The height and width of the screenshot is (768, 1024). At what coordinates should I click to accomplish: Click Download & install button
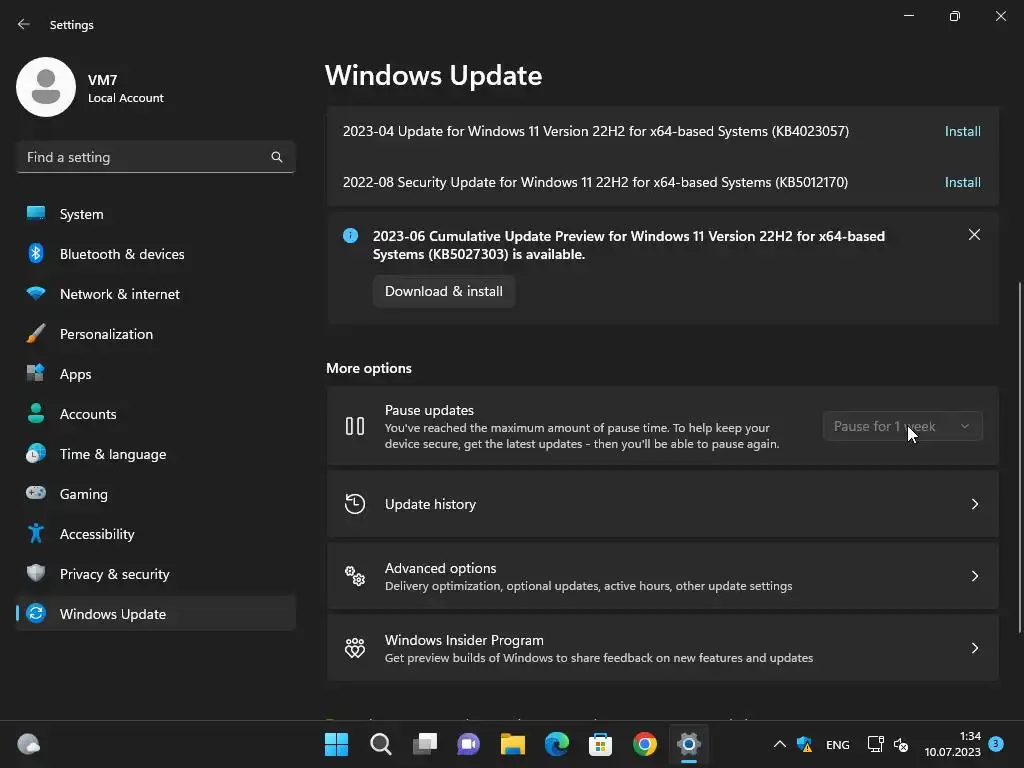pyautogui.click(x=444, y=291)
